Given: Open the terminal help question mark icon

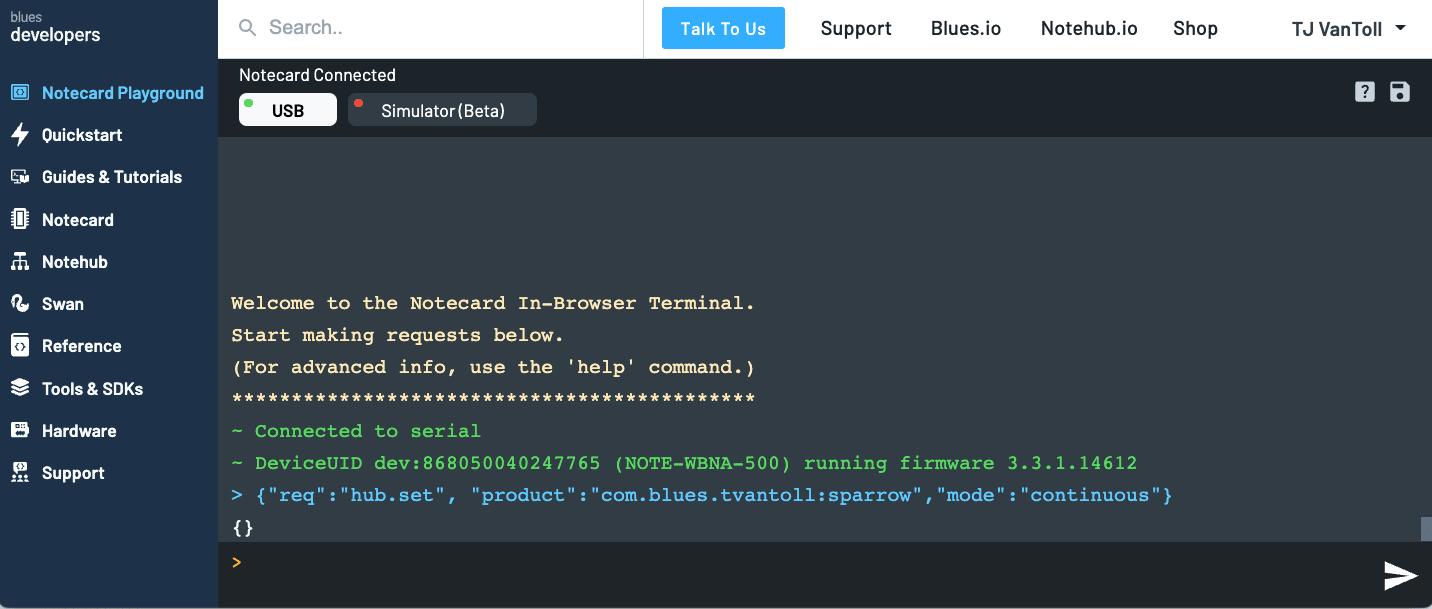Looking at the screenshot, I should tap(1365, 92).
